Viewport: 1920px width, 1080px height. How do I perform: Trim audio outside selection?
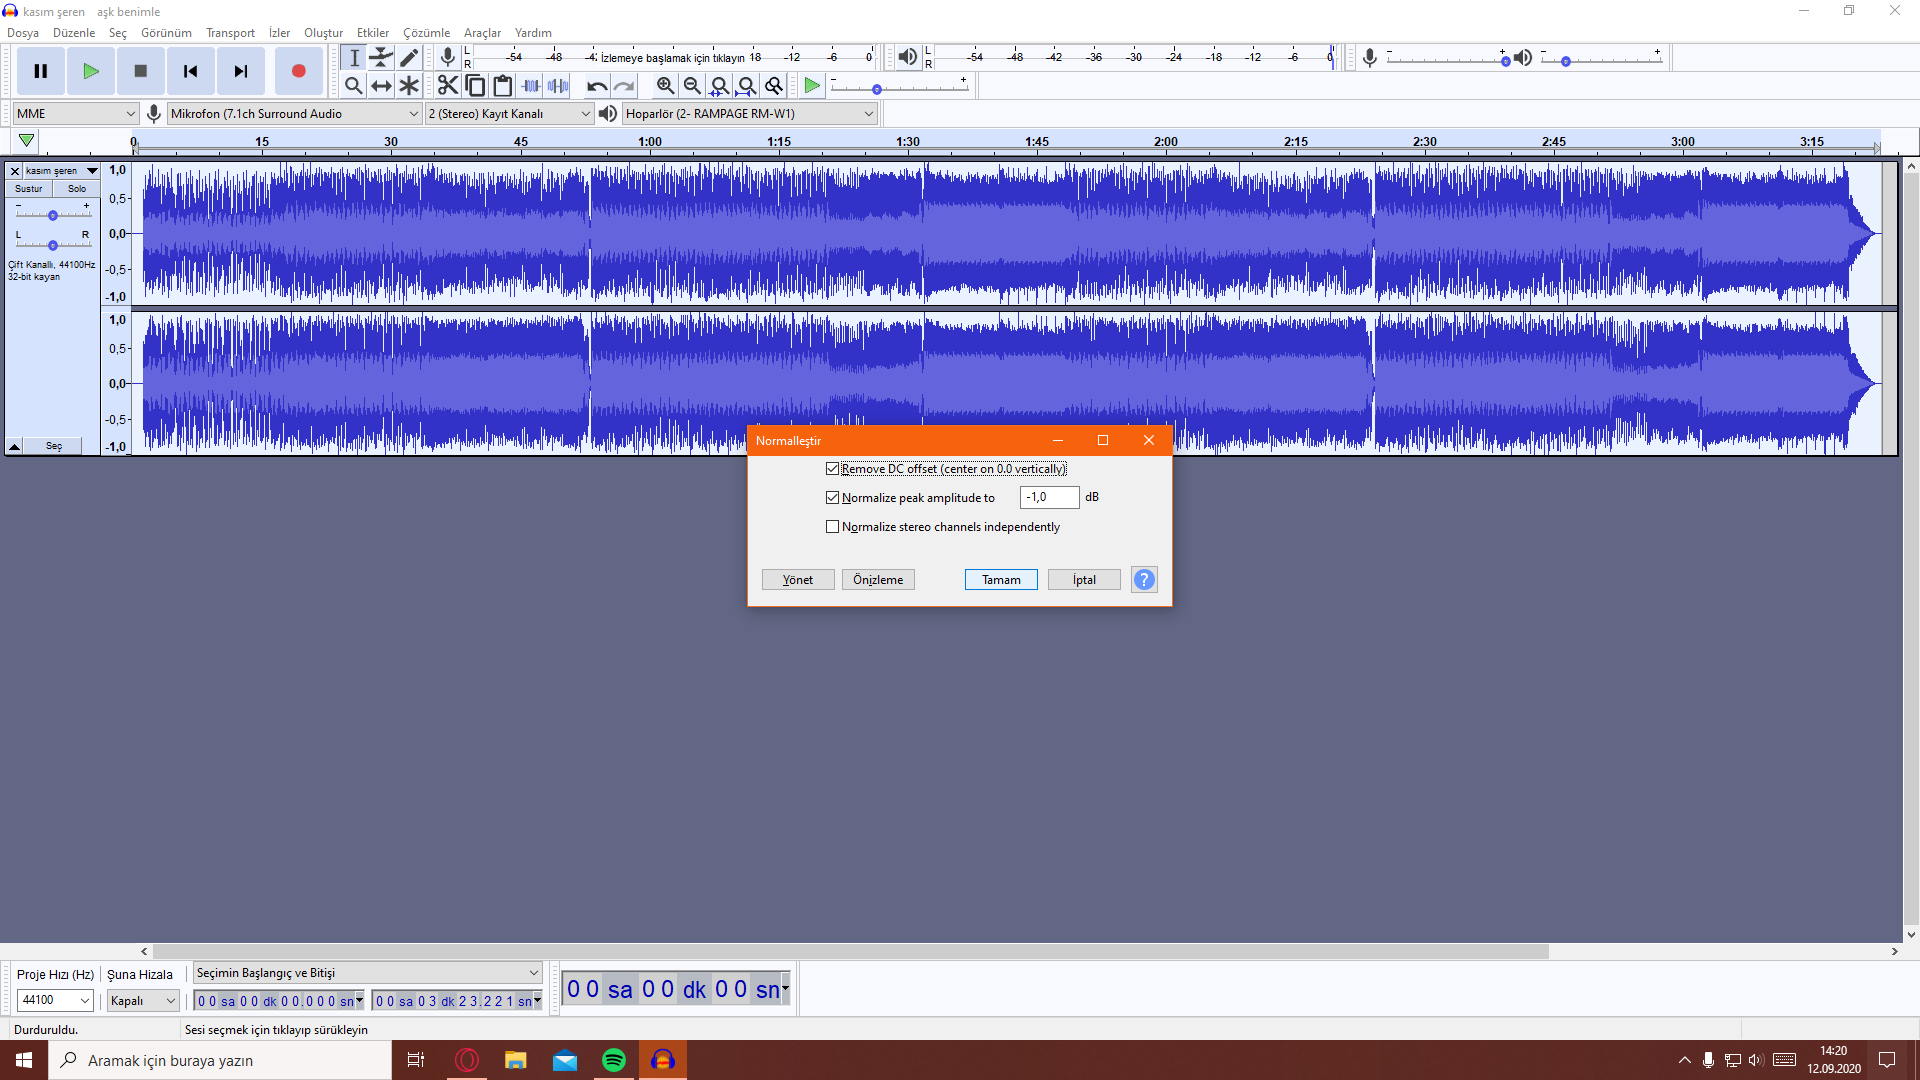tap(531, 86)
